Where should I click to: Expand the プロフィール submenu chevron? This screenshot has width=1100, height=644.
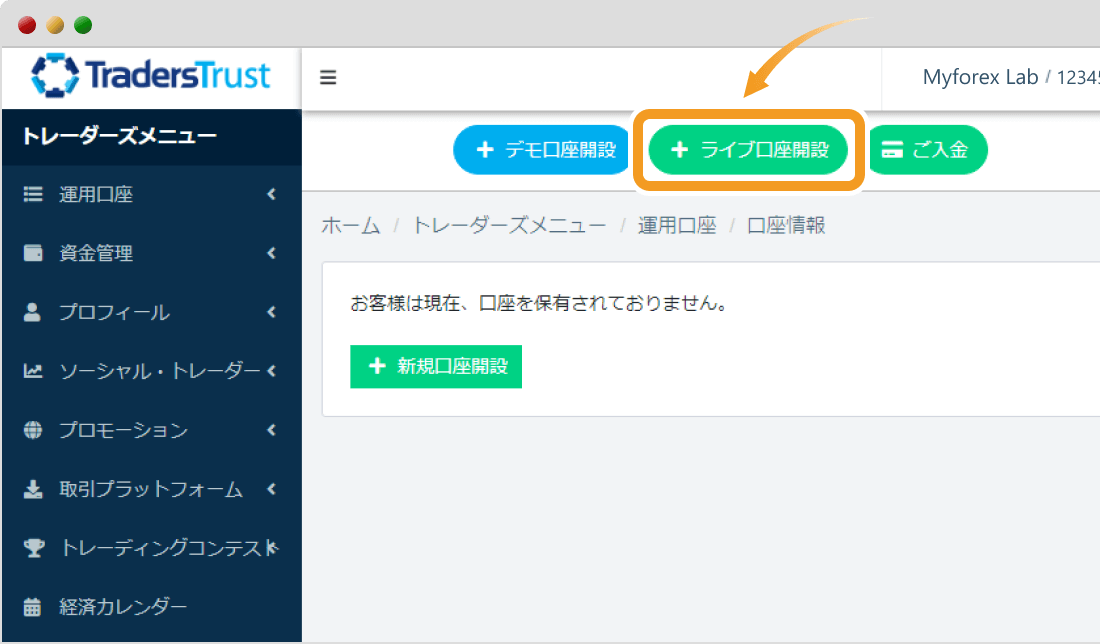[271, 313]
